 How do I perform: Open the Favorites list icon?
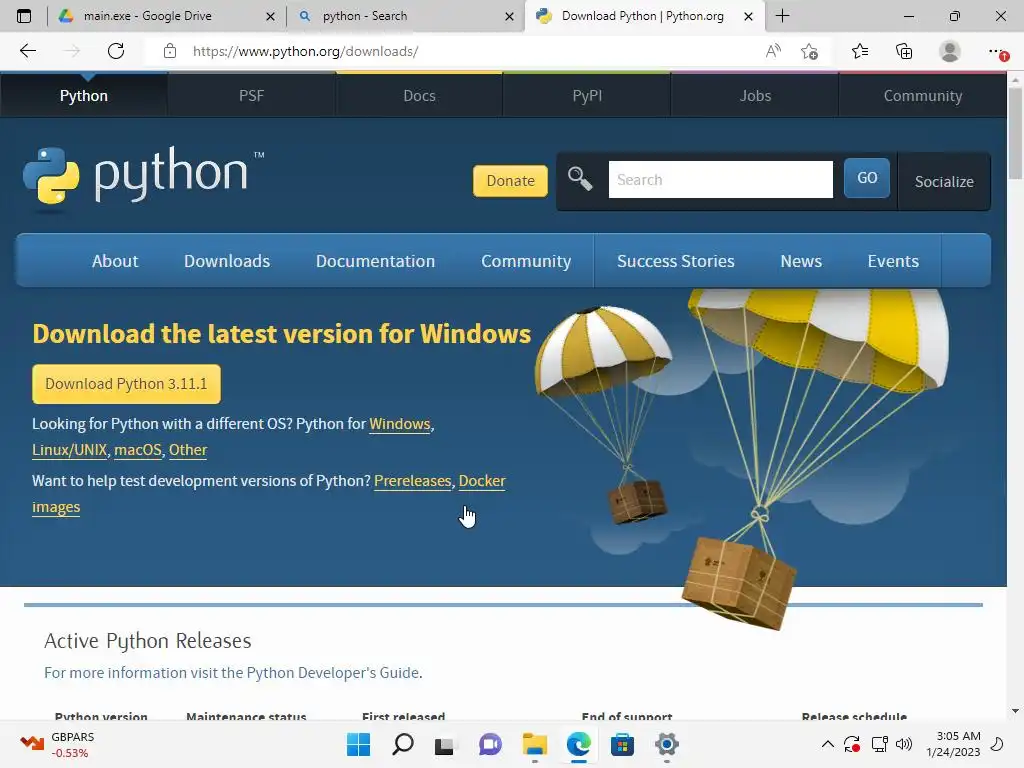860,51
